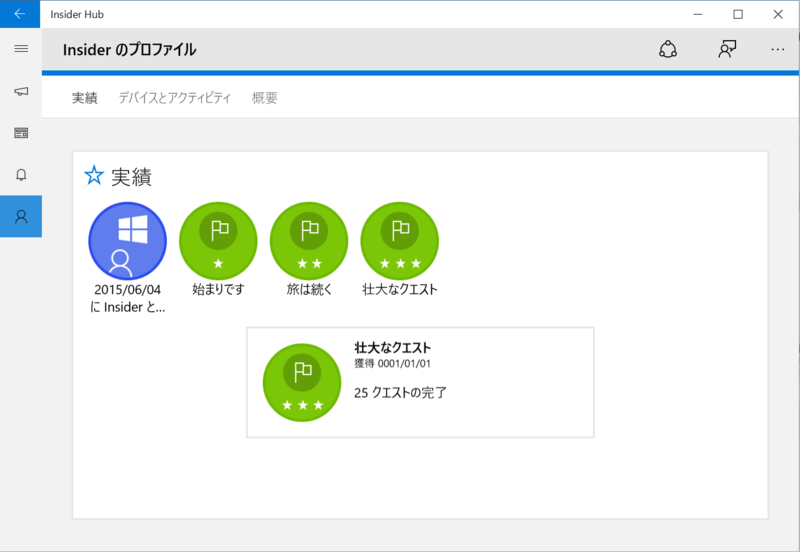Open the alerts bell sidebar icon

point(21,175)
